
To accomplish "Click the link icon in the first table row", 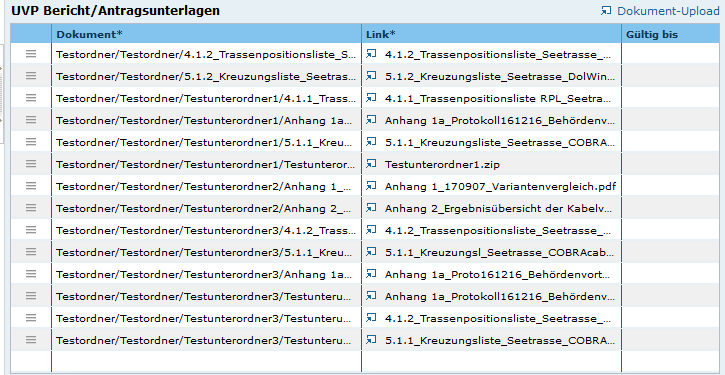I will pyautogui.click(x=371, y=54).
